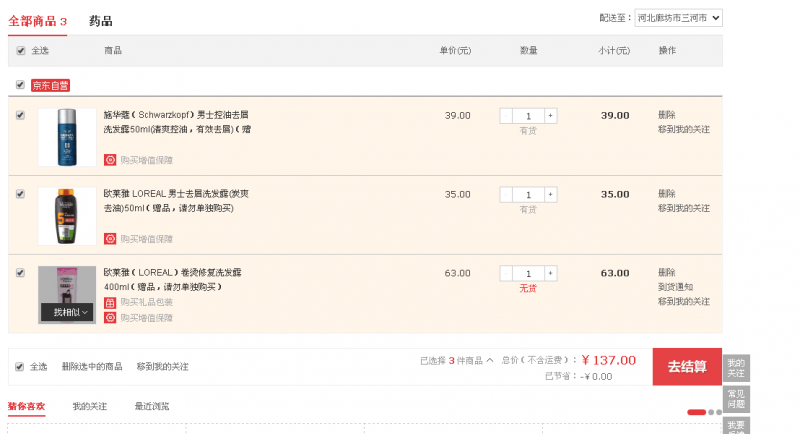Move 63.00 LOREAL shampoo to 我的关注
Screen dimensions: 800x434
(684, 301)
